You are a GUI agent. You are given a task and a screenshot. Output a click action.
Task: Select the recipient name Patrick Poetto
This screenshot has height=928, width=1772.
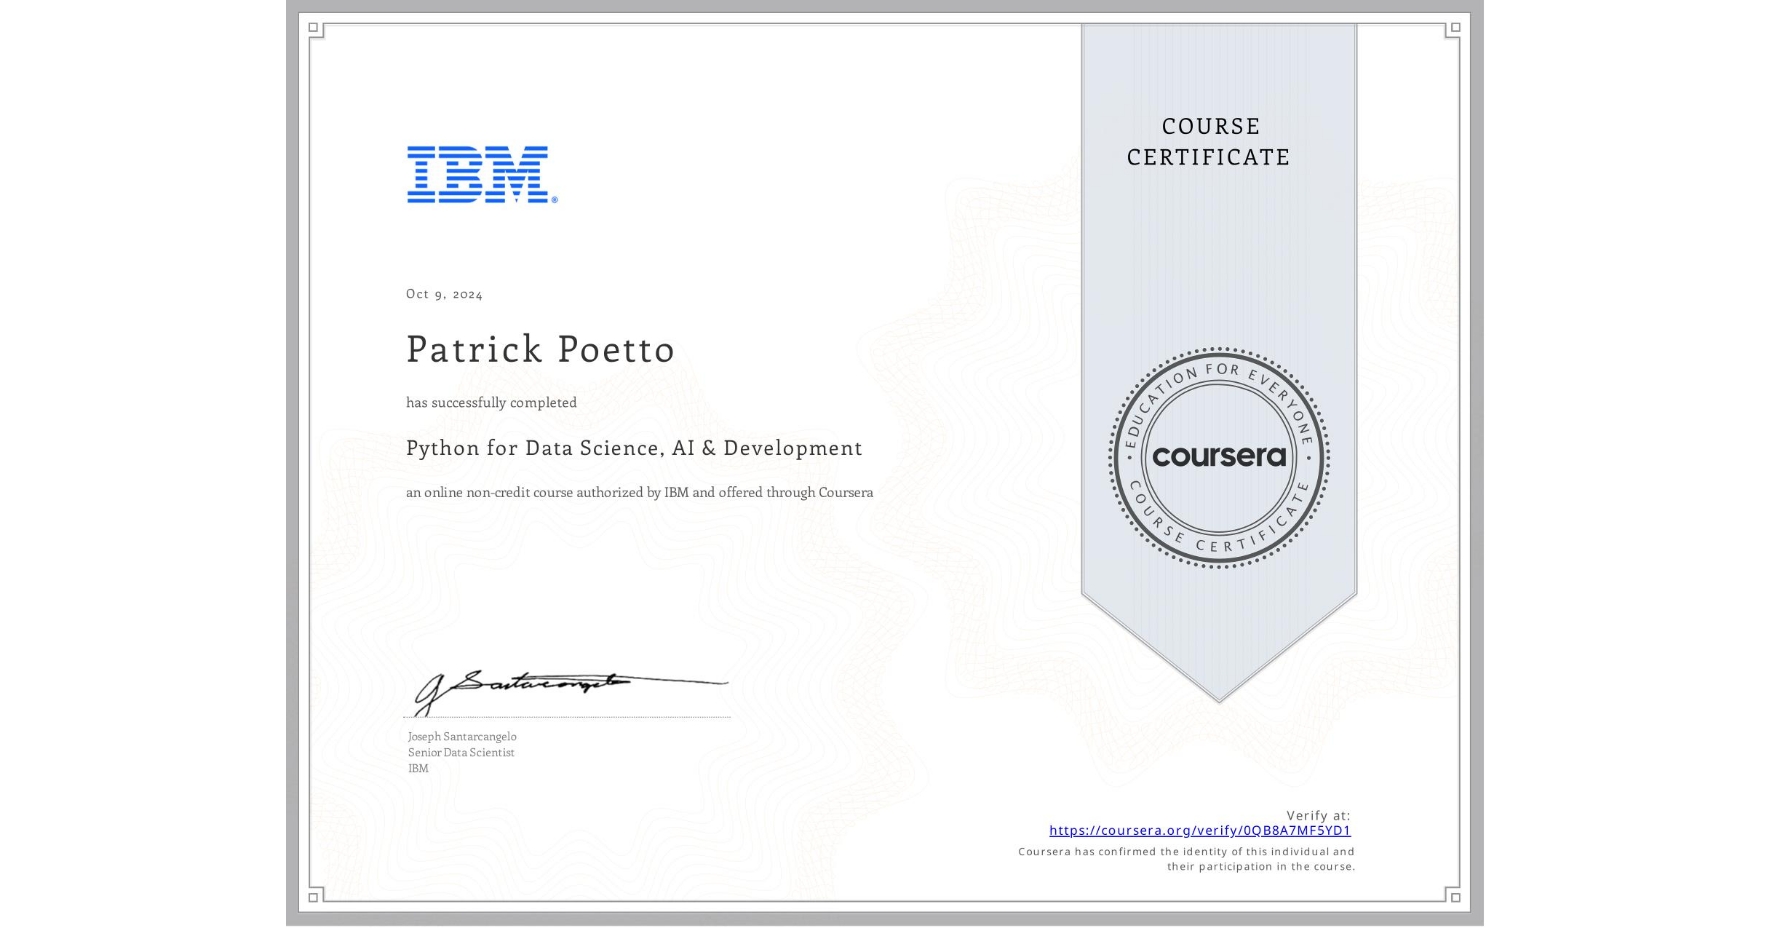click(540, 349)
